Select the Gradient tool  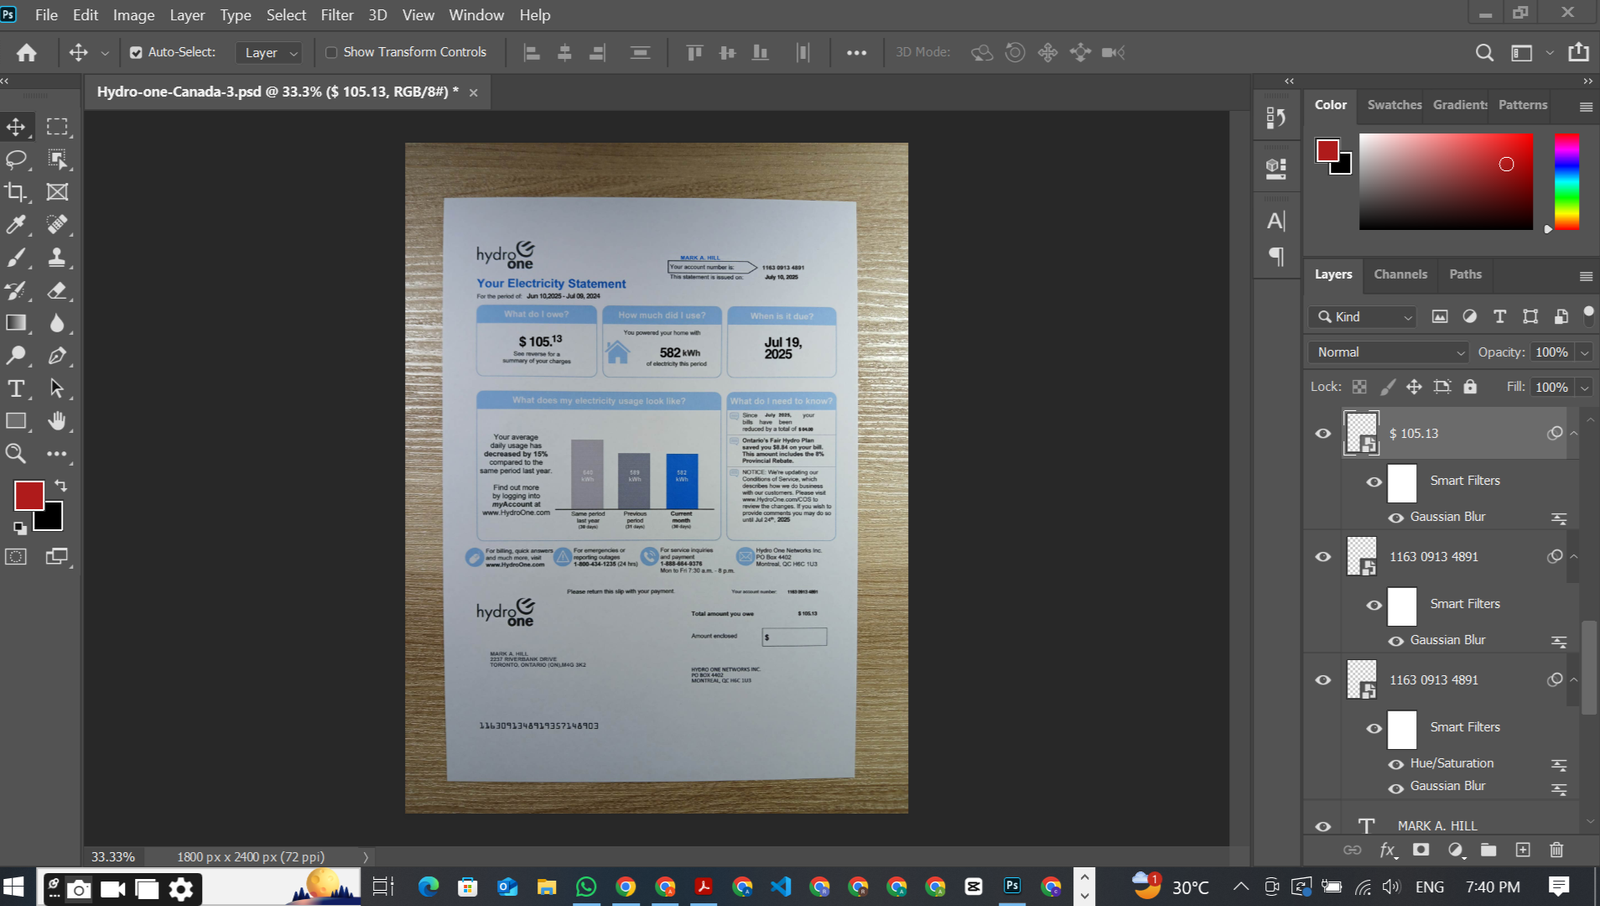[16, 323]
